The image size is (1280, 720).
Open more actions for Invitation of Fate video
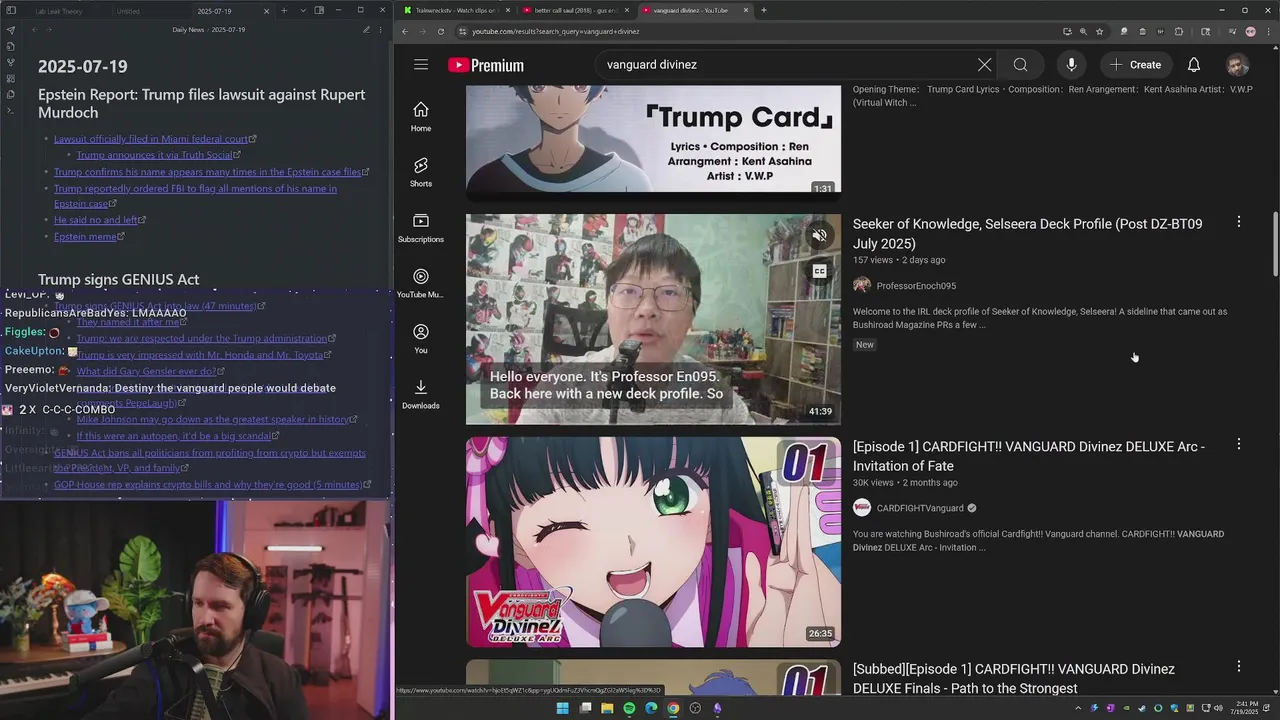click(x=1238, y=444)
